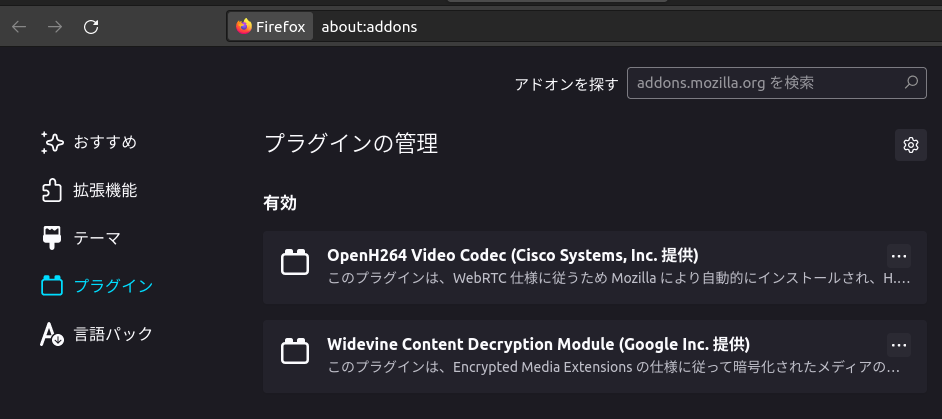The image size is (942, 419).
Task: Open more options for OpenH264 Video Codec
Action: pos(899,256)
